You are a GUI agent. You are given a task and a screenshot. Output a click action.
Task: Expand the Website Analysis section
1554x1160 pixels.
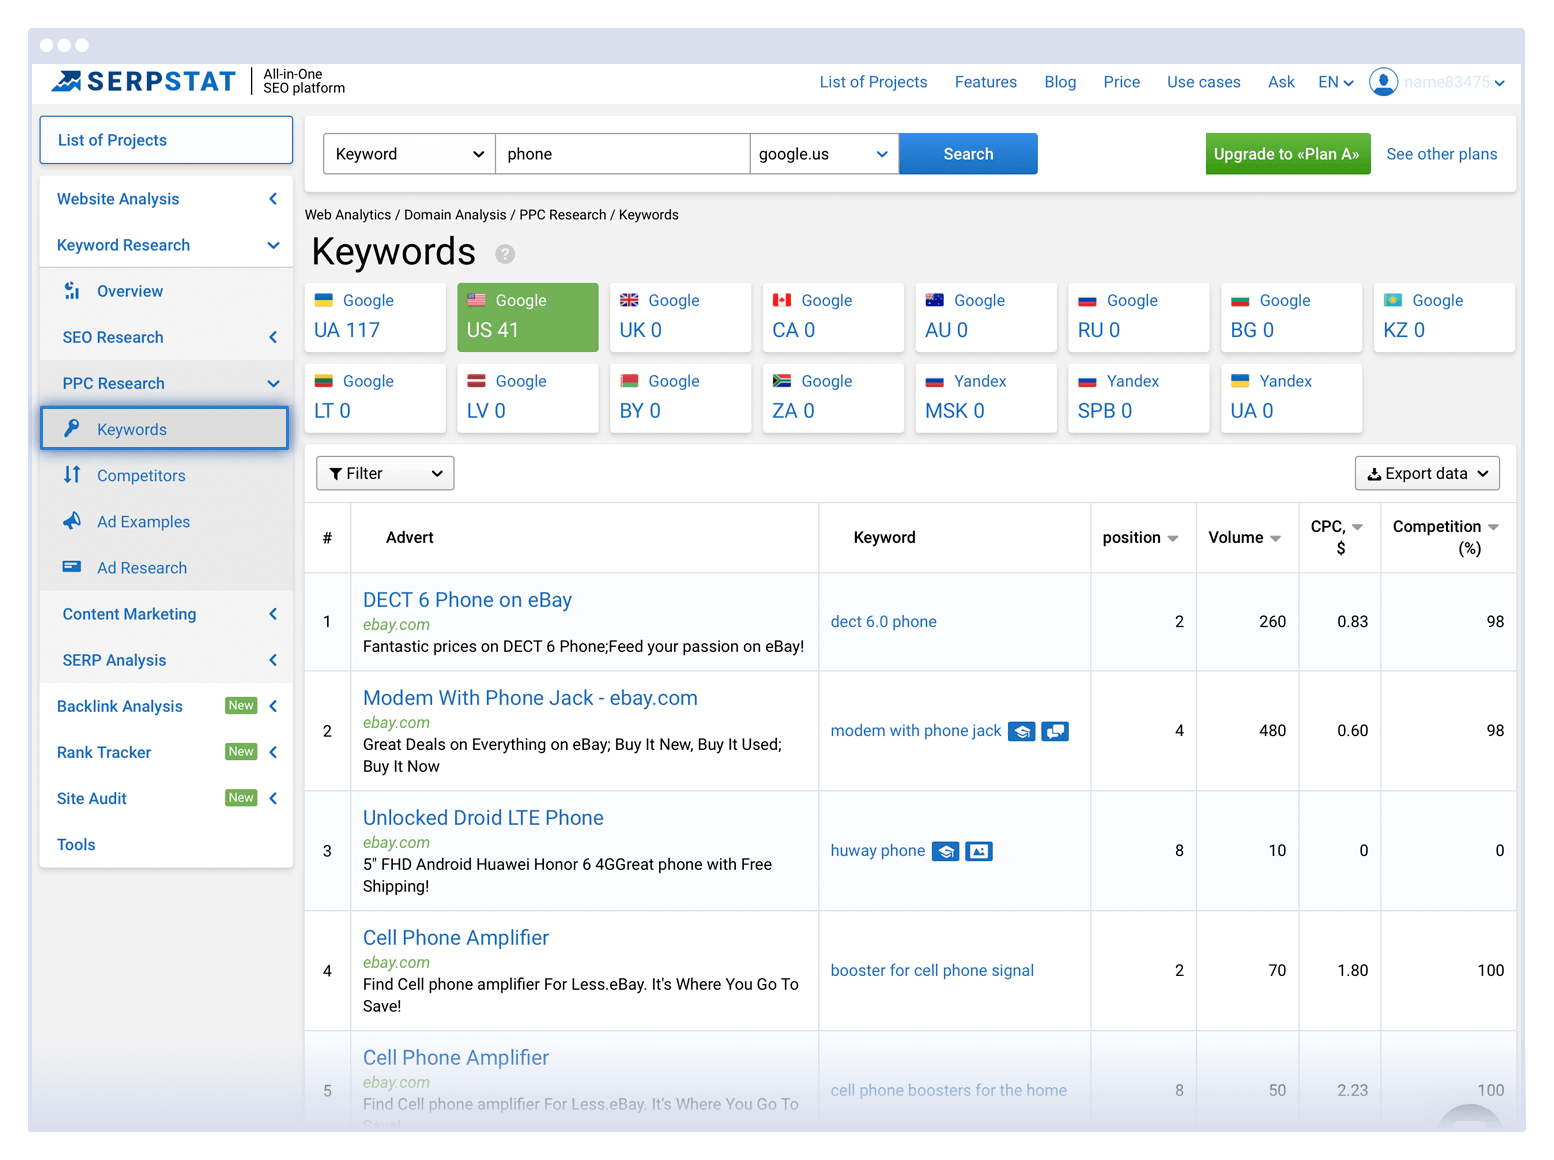(166, 199)
